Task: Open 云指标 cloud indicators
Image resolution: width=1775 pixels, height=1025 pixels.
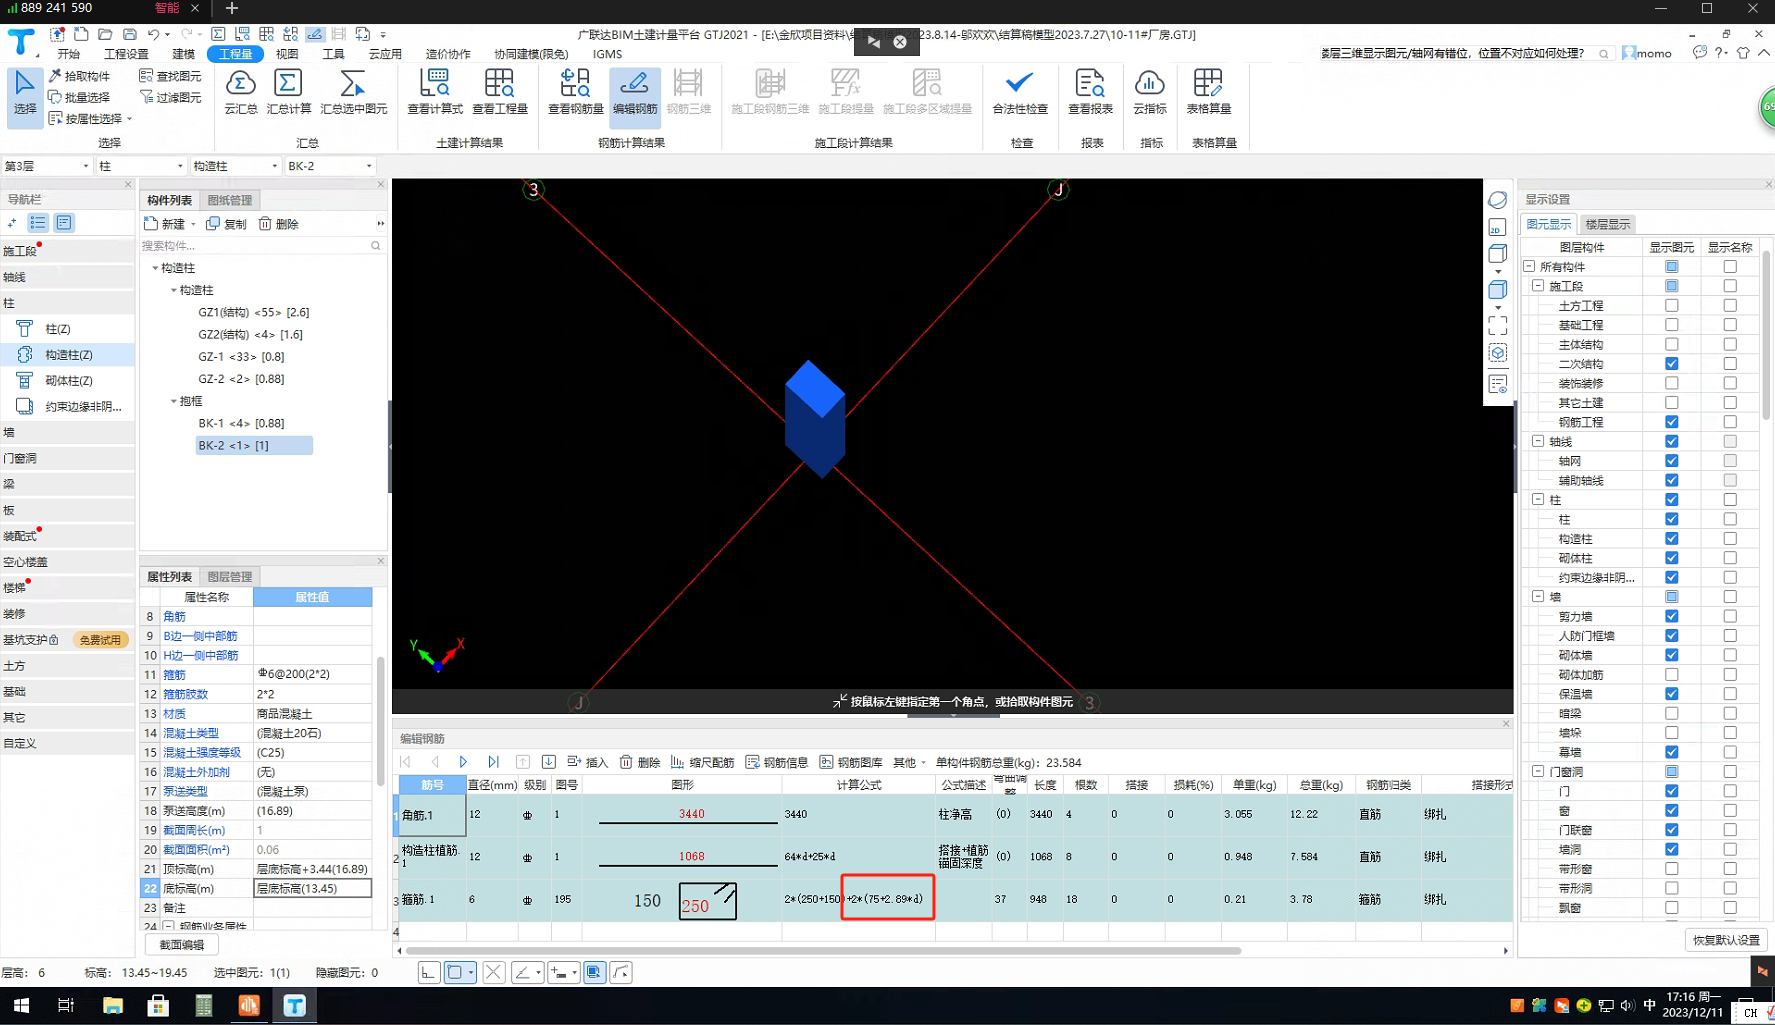Action: [x=1150, y=92]
